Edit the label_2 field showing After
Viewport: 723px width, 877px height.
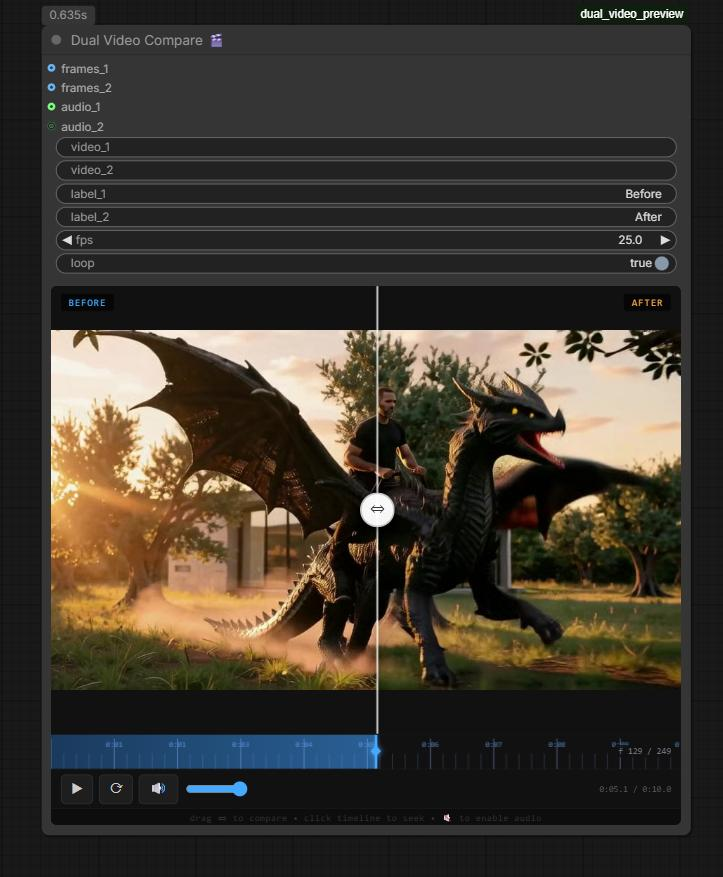pos(366,217)
